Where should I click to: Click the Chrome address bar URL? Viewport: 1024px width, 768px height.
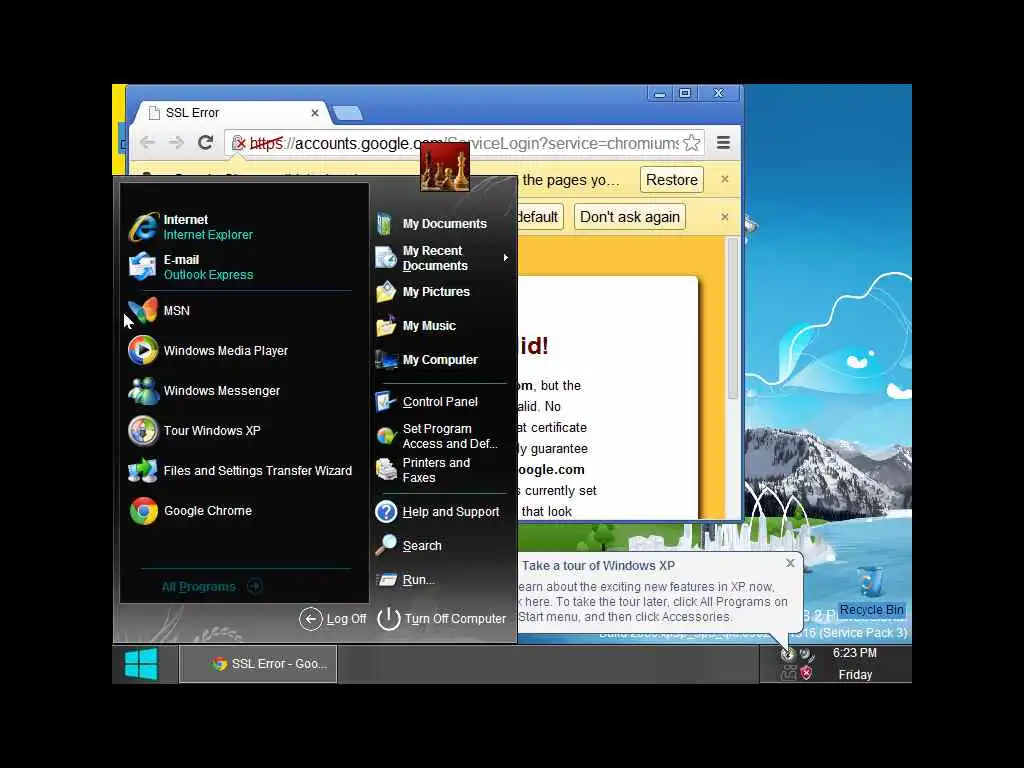(x=464, y=143)
